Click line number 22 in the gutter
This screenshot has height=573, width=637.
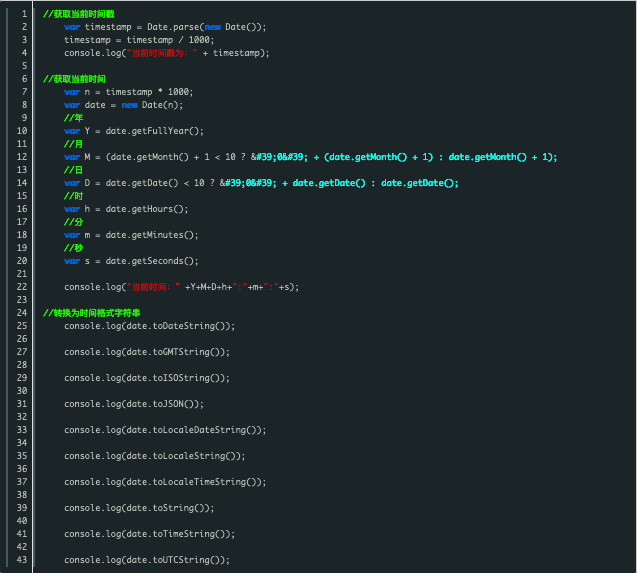[22, 287]
